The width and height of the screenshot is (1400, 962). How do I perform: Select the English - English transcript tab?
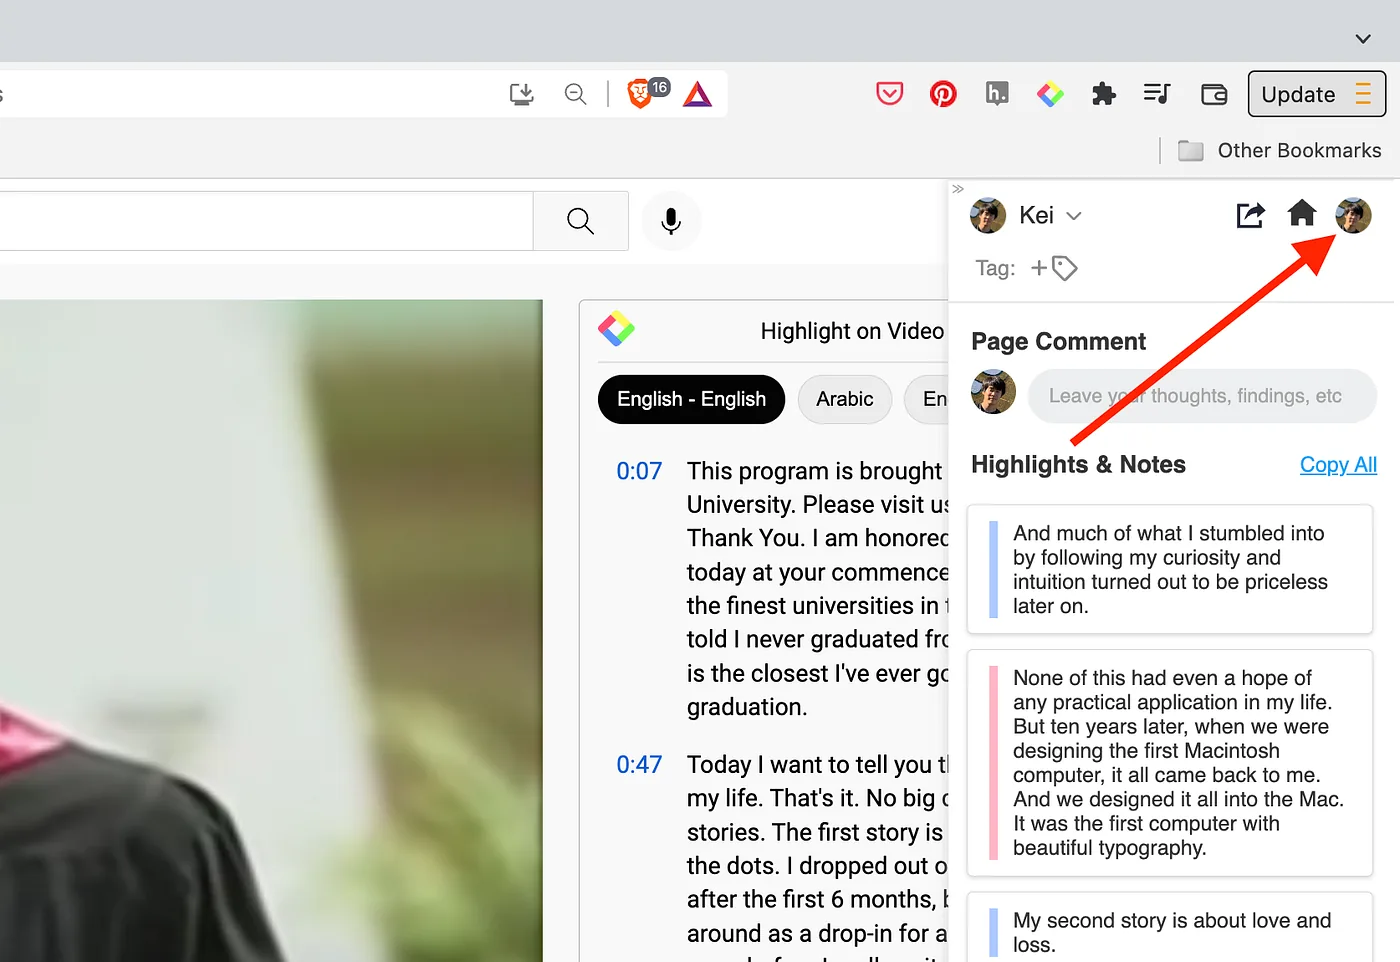coord(691,399)
